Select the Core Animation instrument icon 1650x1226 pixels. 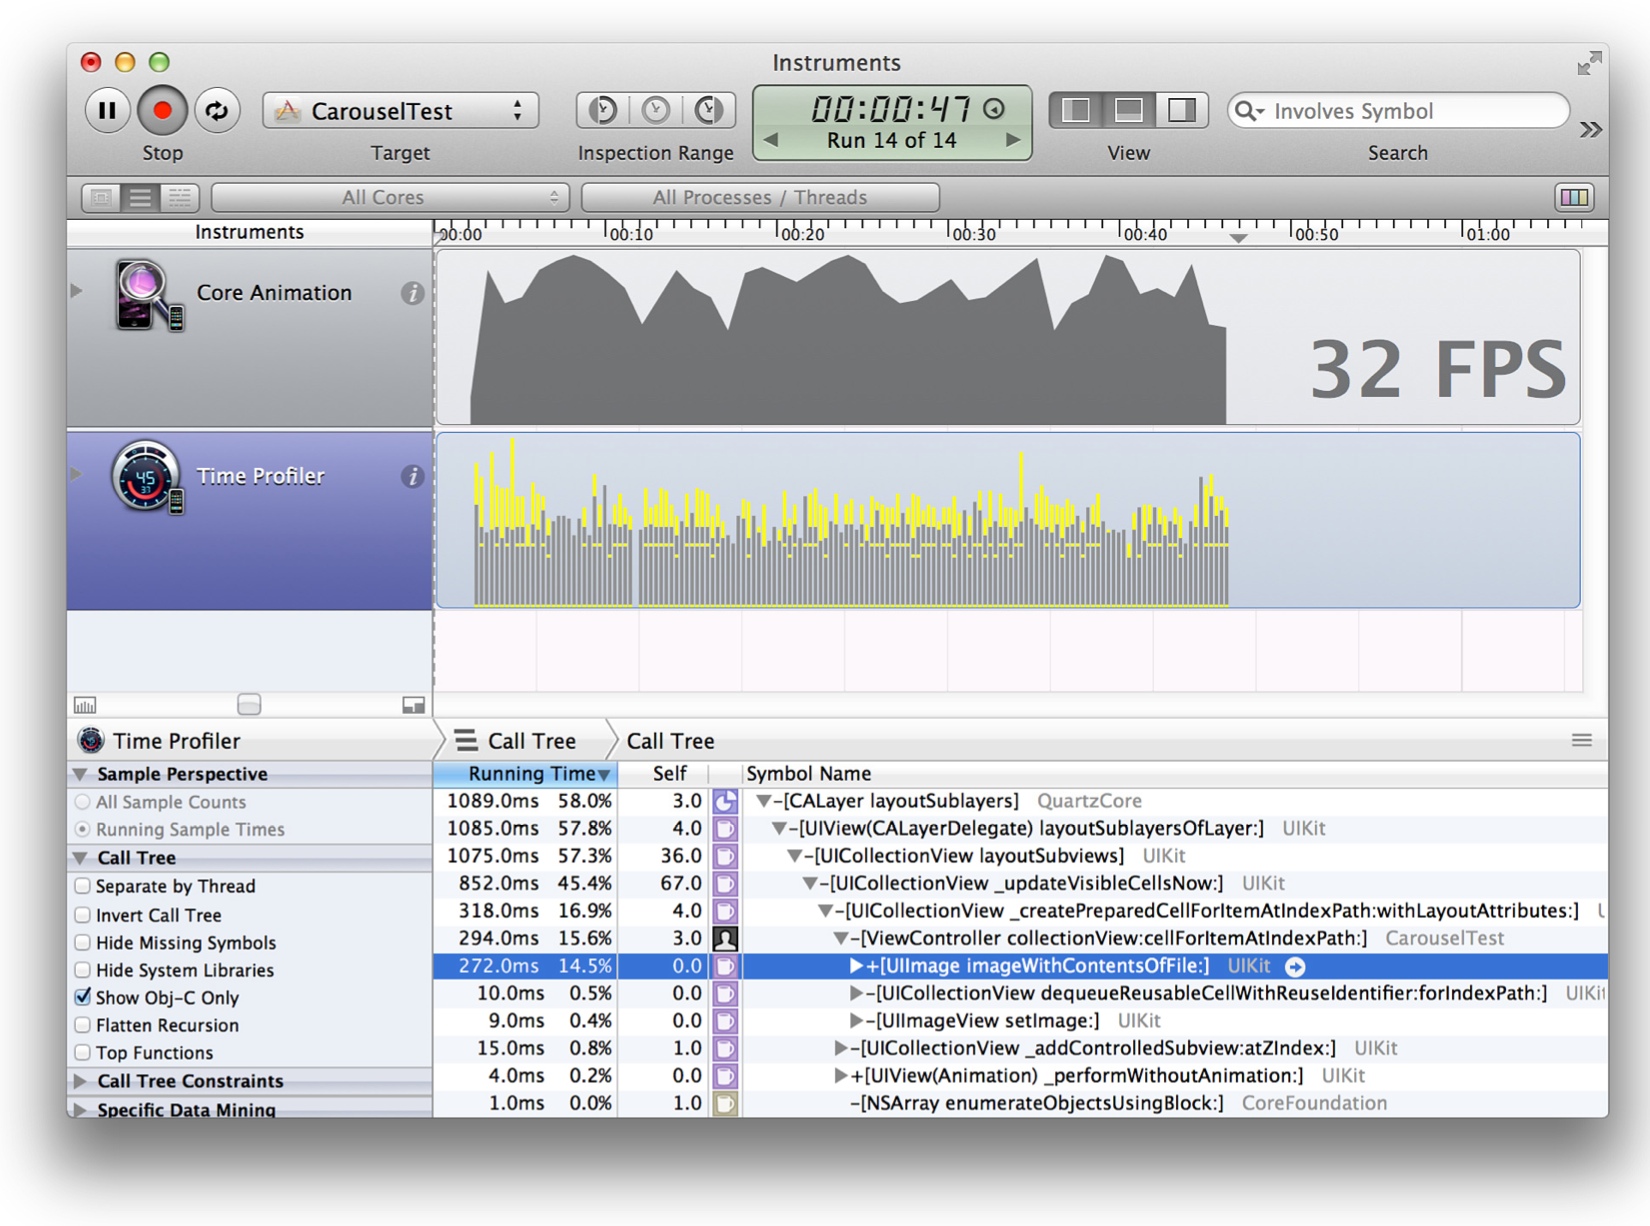click(x=147, y=295)
